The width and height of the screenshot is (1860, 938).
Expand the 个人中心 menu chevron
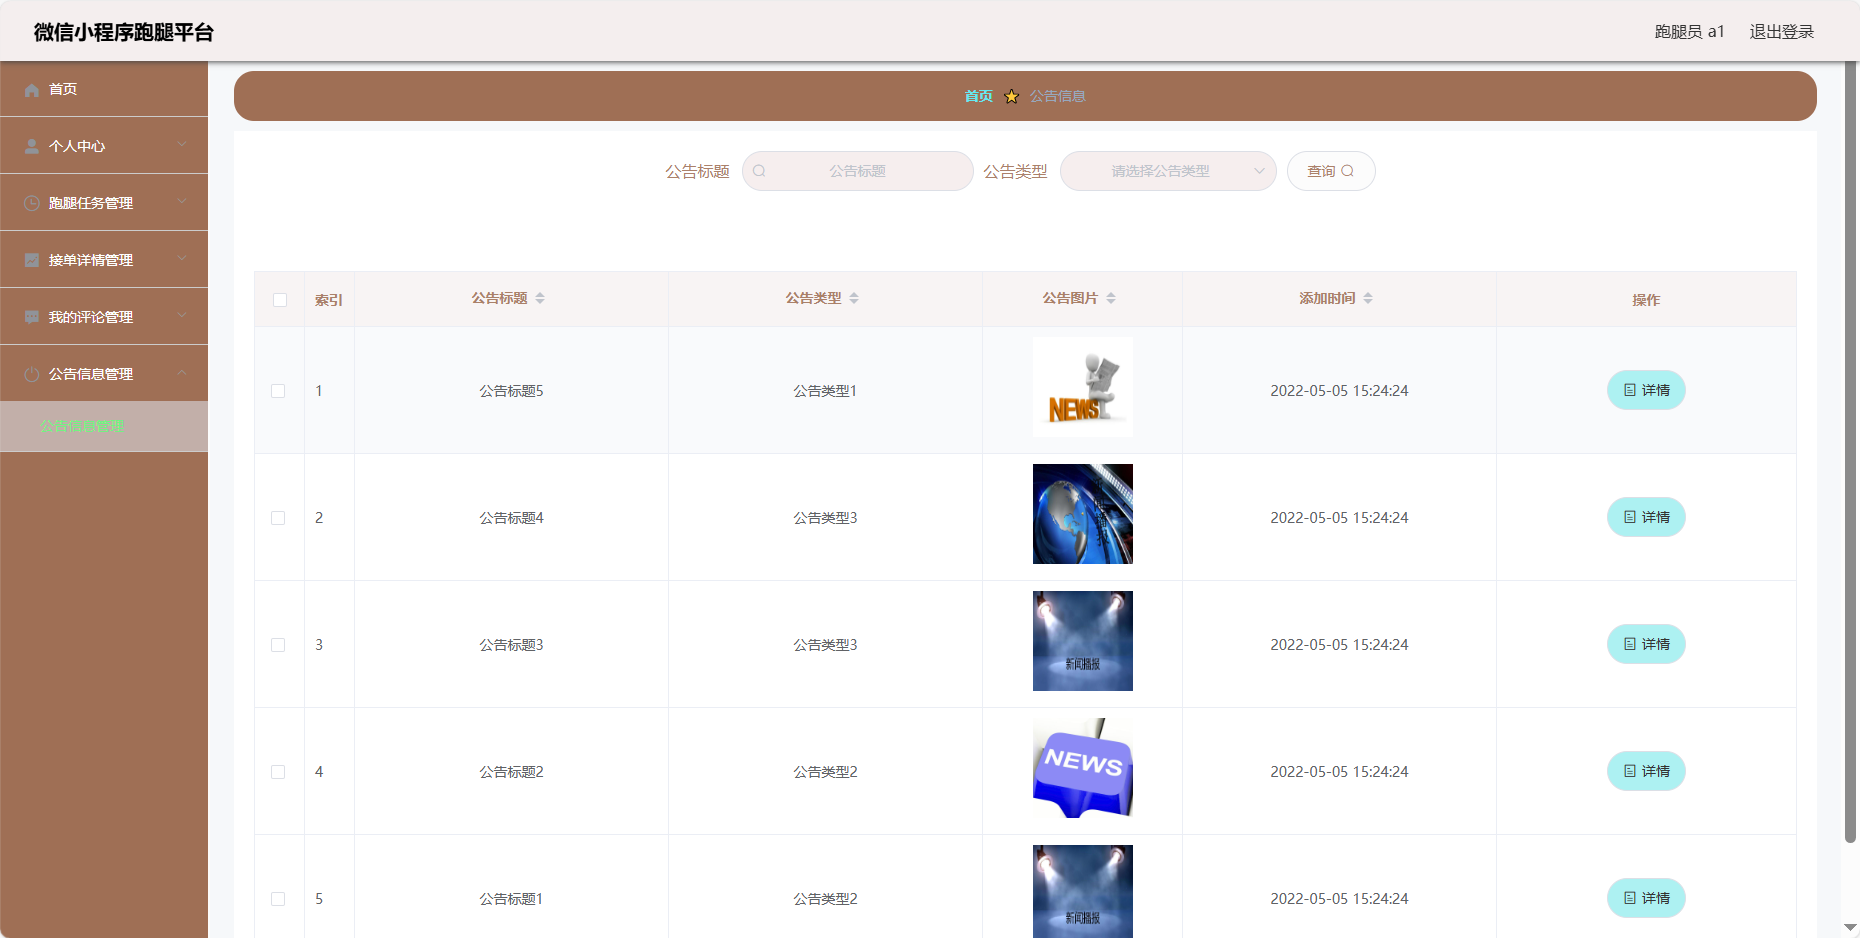[182, 145]
